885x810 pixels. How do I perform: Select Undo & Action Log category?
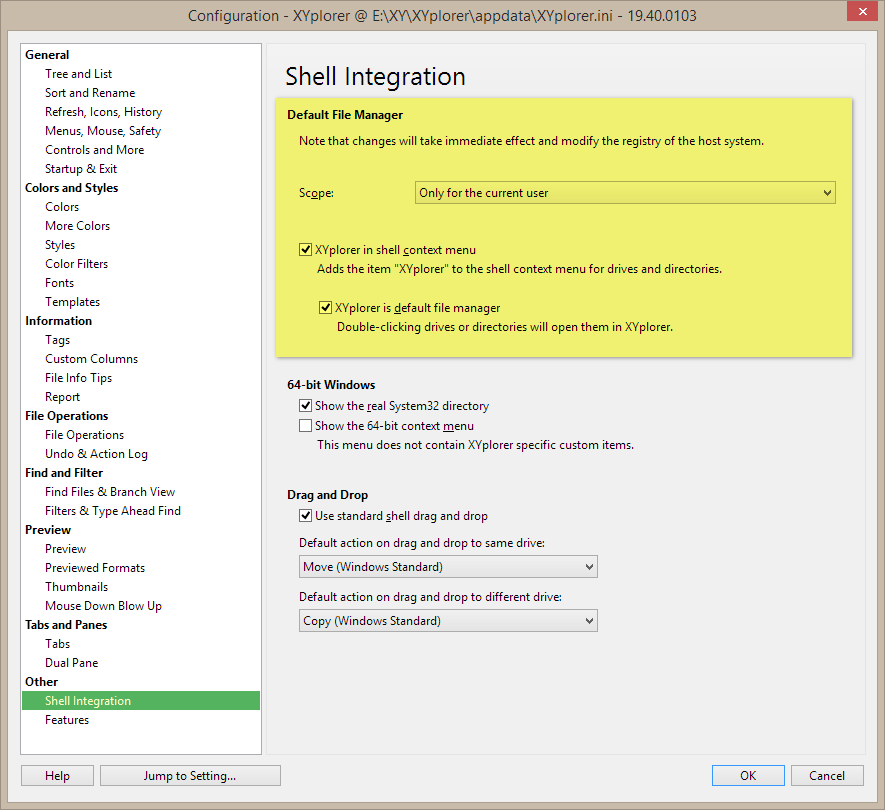96,454
